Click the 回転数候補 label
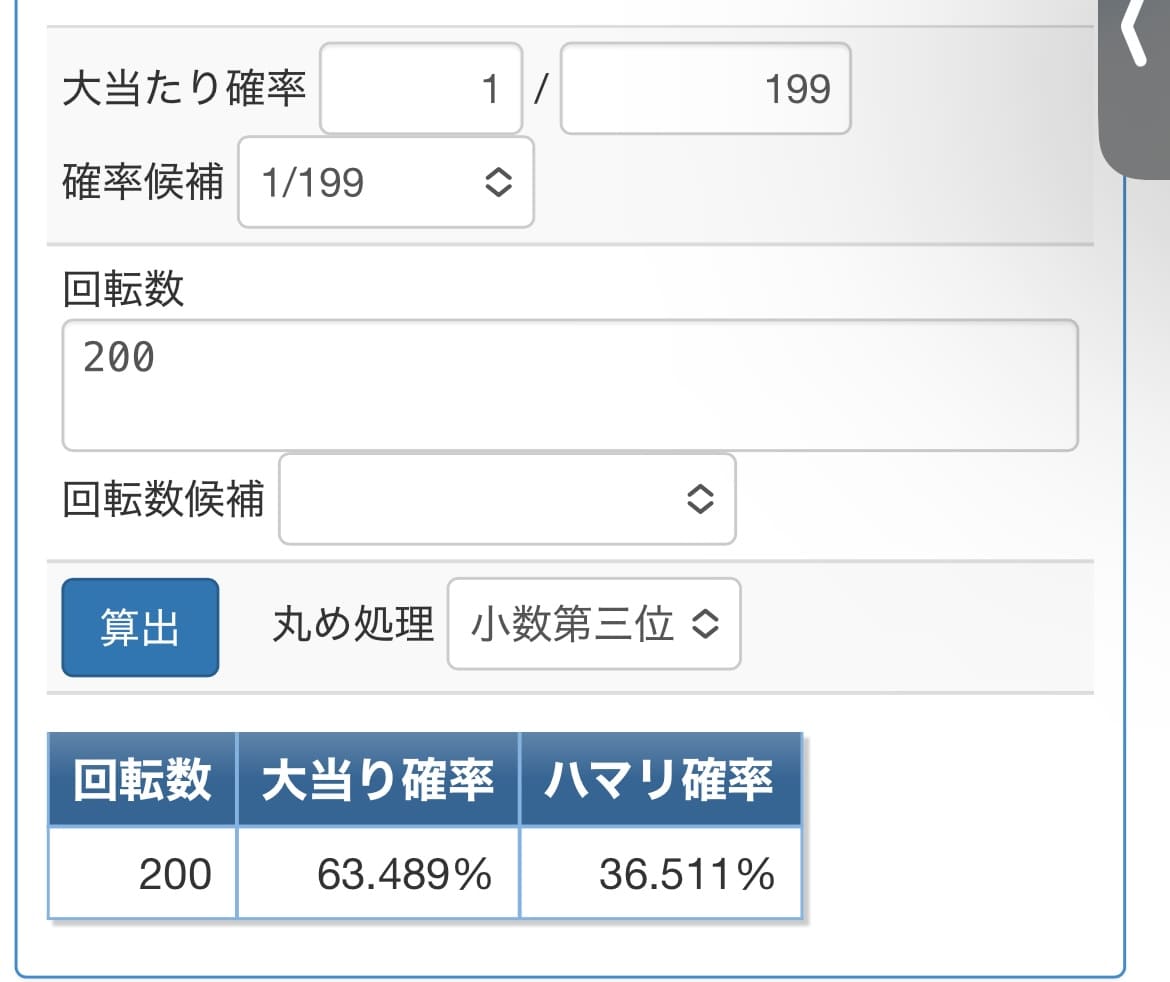Image resolution: width=1170 pixels, height=982 pixels. coord(163,499)
